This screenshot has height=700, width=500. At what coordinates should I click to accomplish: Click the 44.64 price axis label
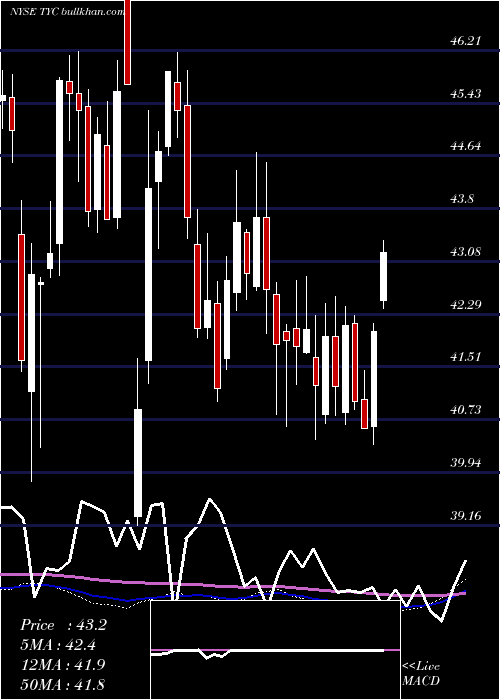point(466,146)
